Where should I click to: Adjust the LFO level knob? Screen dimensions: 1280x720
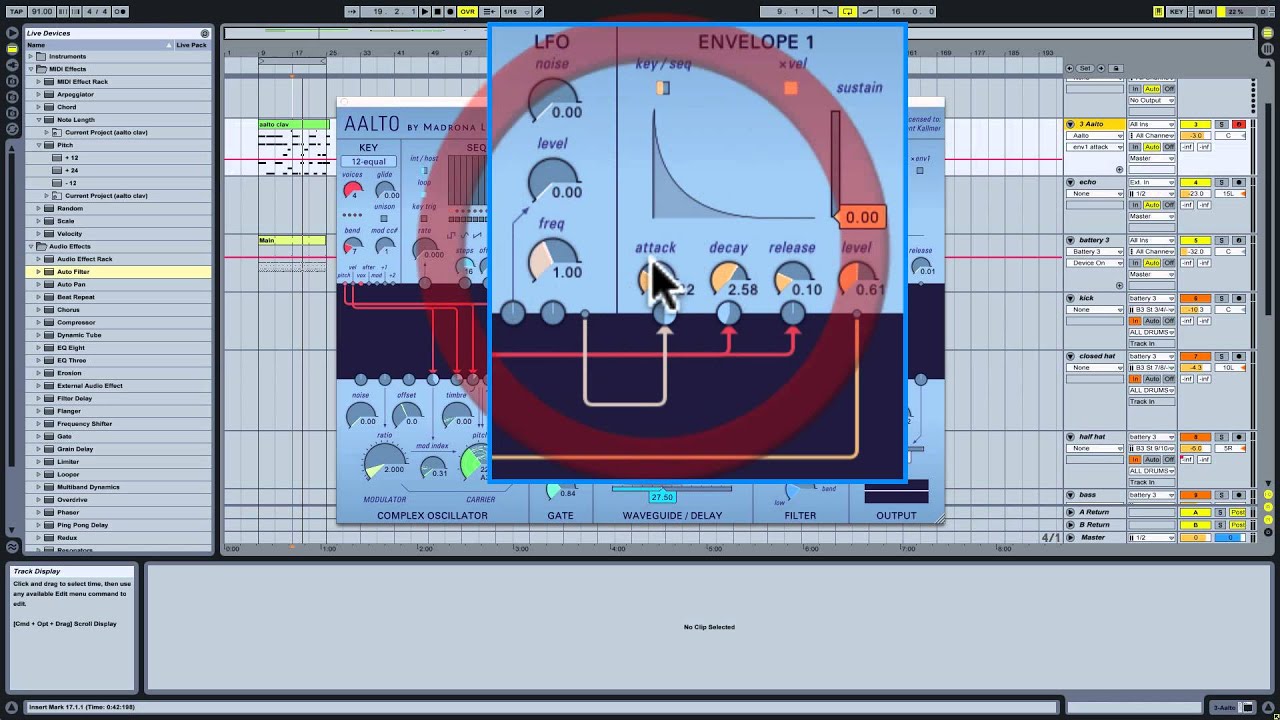tap(552, 180)
